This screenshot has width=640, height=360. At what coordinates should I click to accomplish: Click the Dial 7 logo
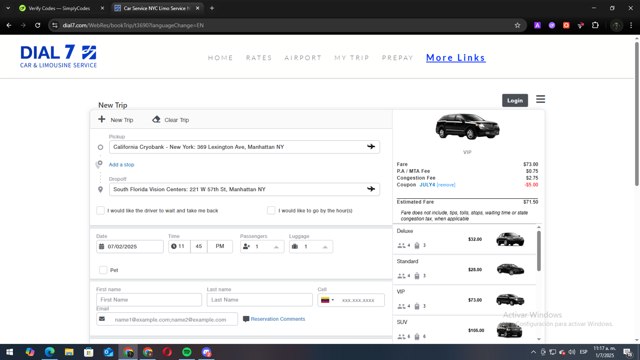click(x=58, y=56)
